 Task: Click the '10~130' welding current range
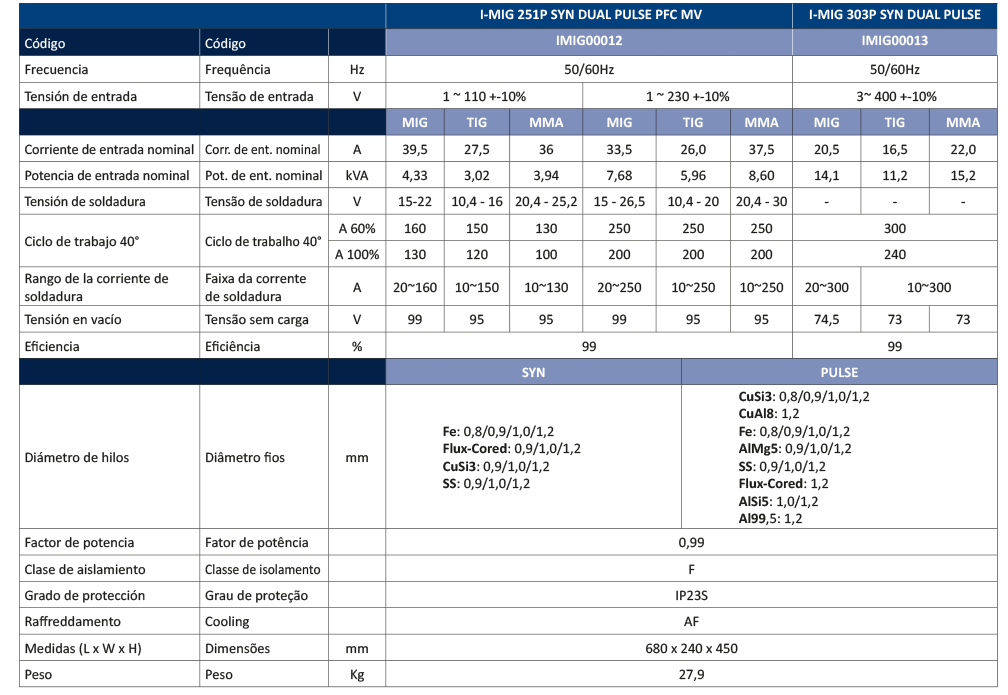546,287
